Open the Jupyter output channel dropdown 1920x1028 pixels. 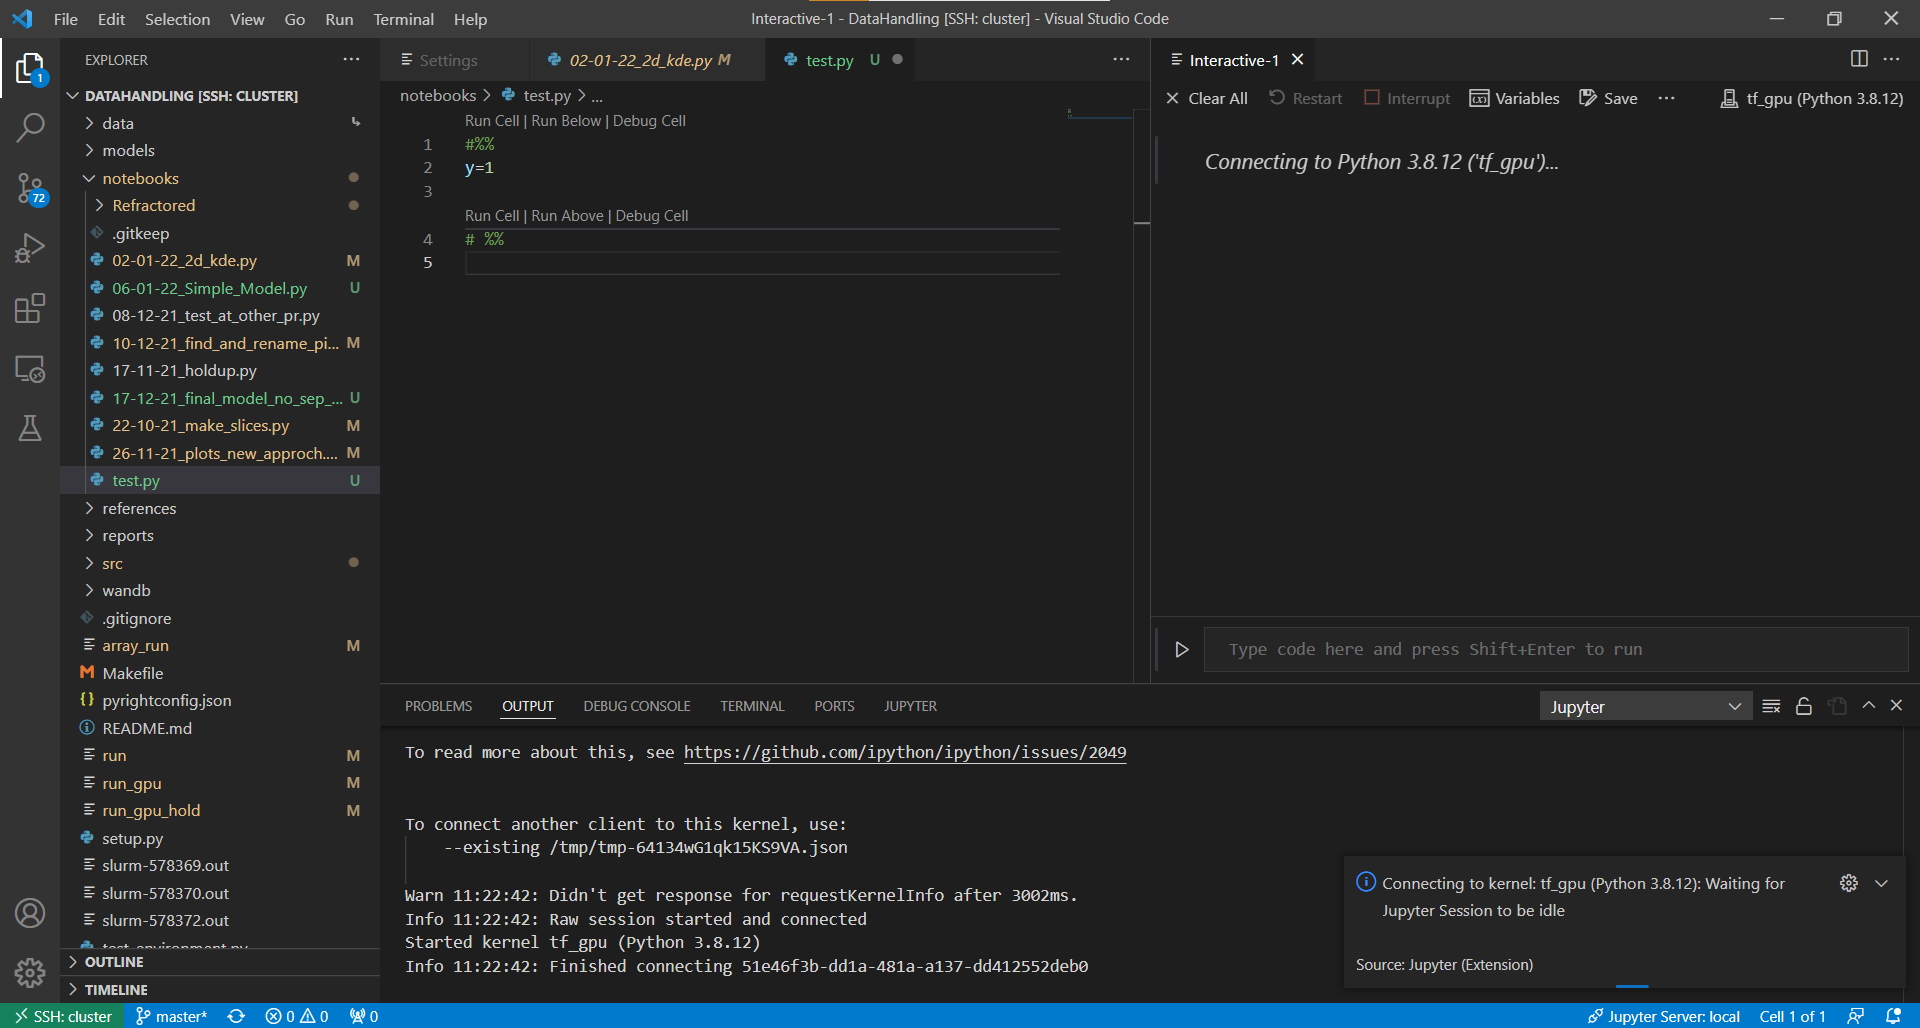click(1645, 706)
